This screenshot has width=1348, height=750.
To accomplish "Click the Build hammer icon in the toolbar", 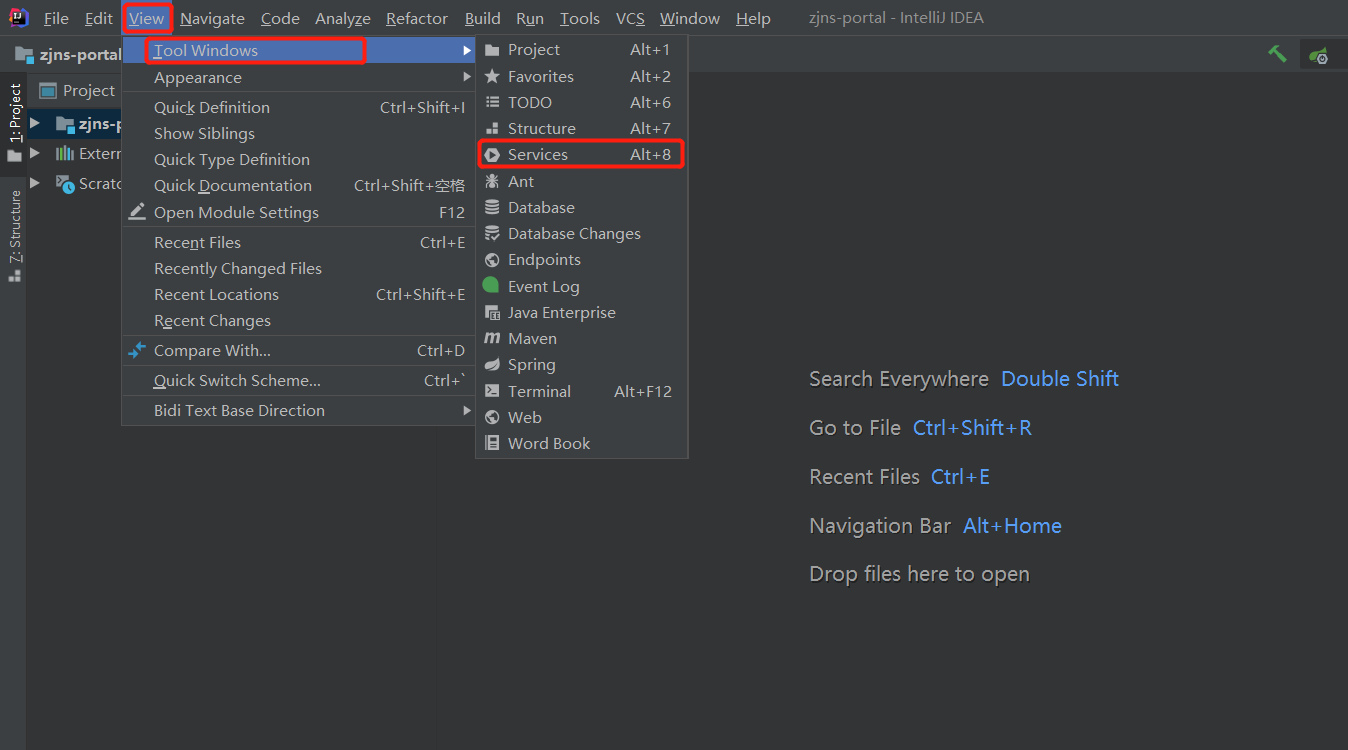I will [1277, 54].
